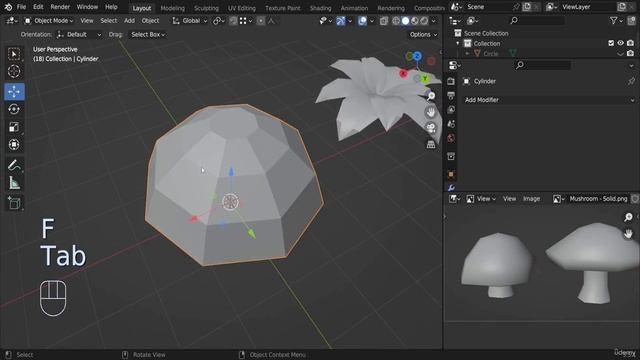Open the Edit menu
640x360 pixels.
coord(38,7)
